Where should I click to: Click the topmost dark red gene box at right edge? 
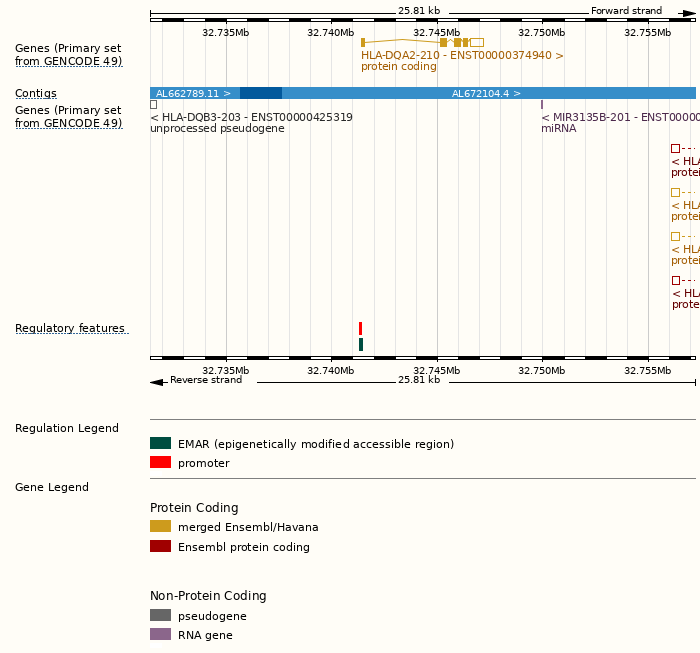point(675,148)
